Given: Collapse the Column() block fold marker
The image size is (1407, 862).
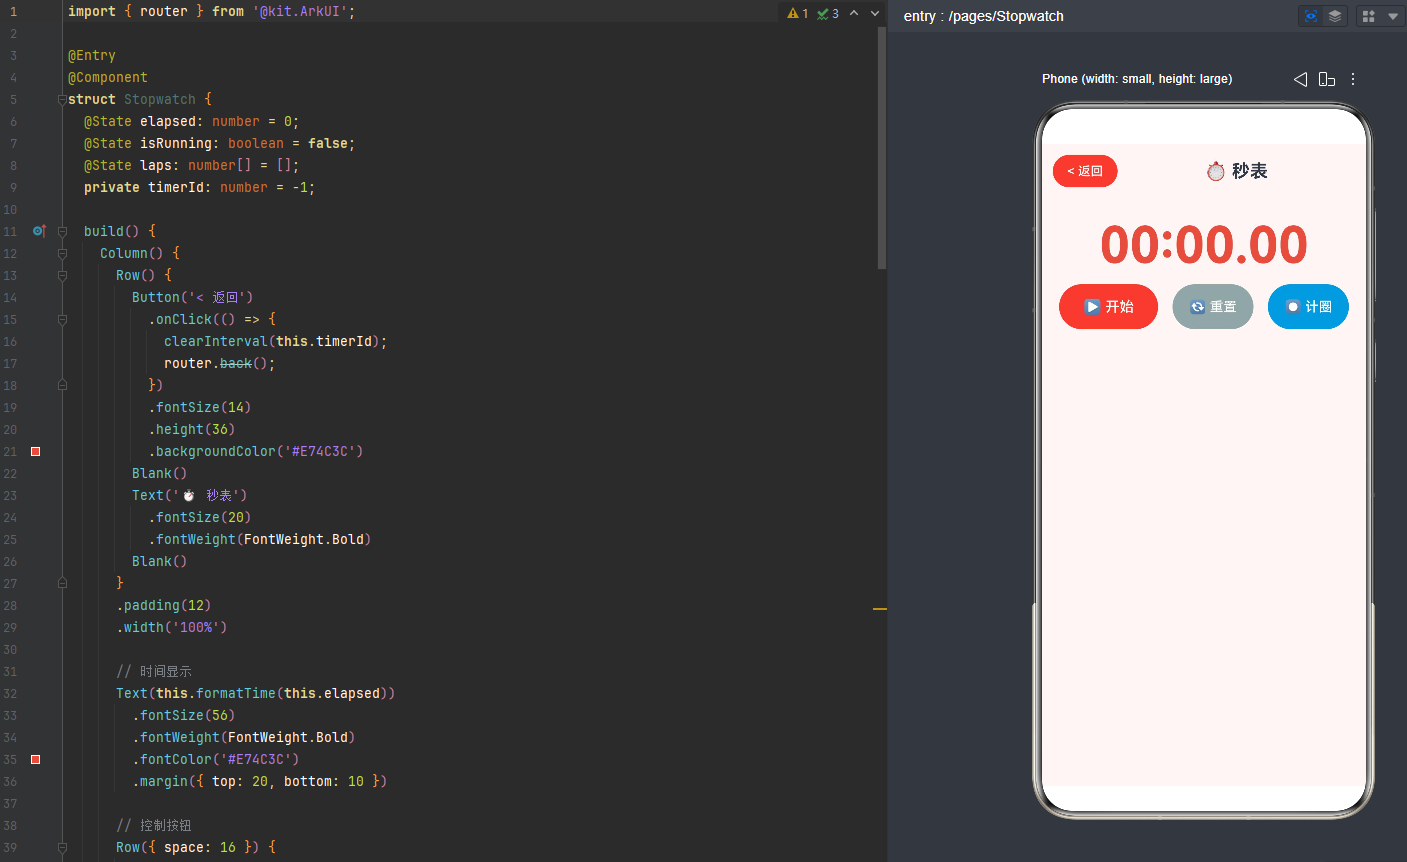Looking at the screenshot, I should coord(62,254).
